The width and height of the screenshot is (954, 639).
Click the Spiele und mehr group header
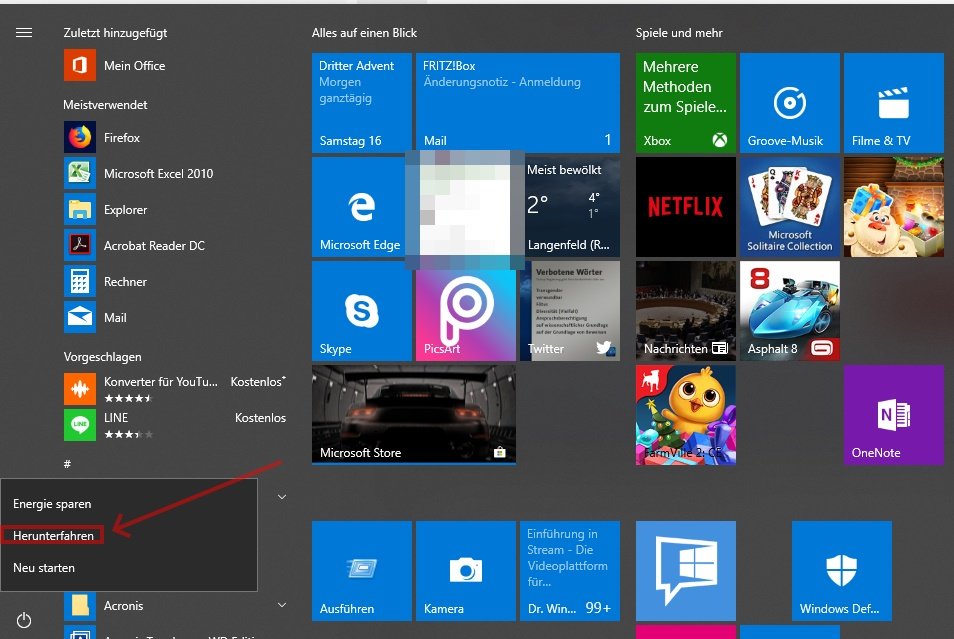679,33
